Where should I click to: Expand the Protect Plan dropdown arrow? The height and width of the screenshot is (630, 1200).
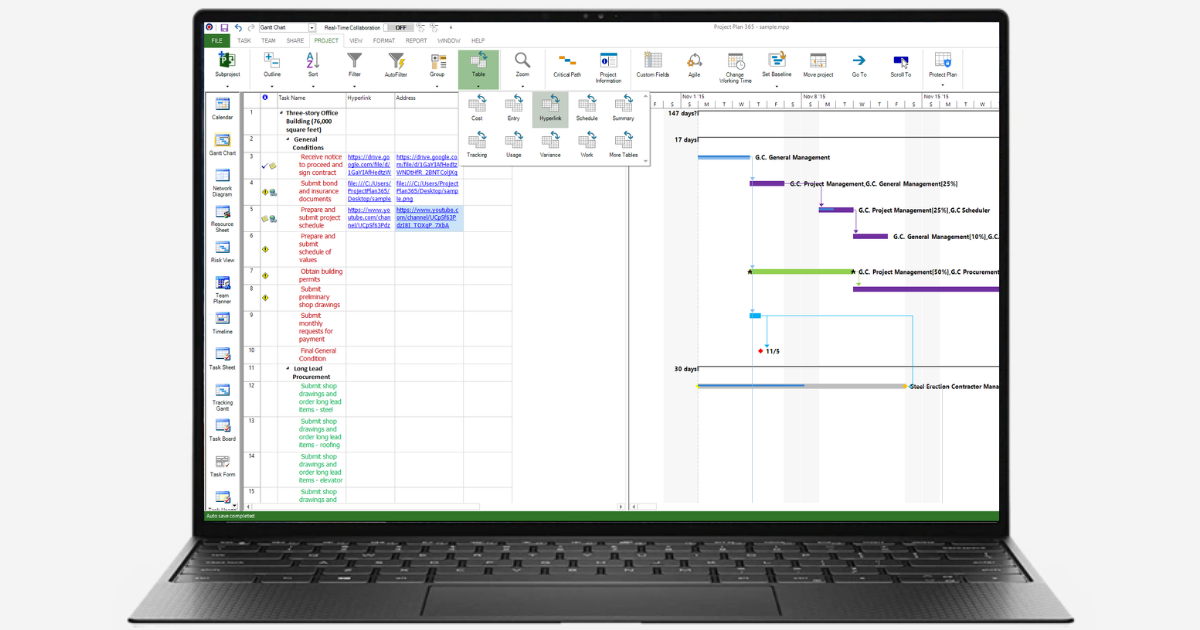tap(942, 86)
